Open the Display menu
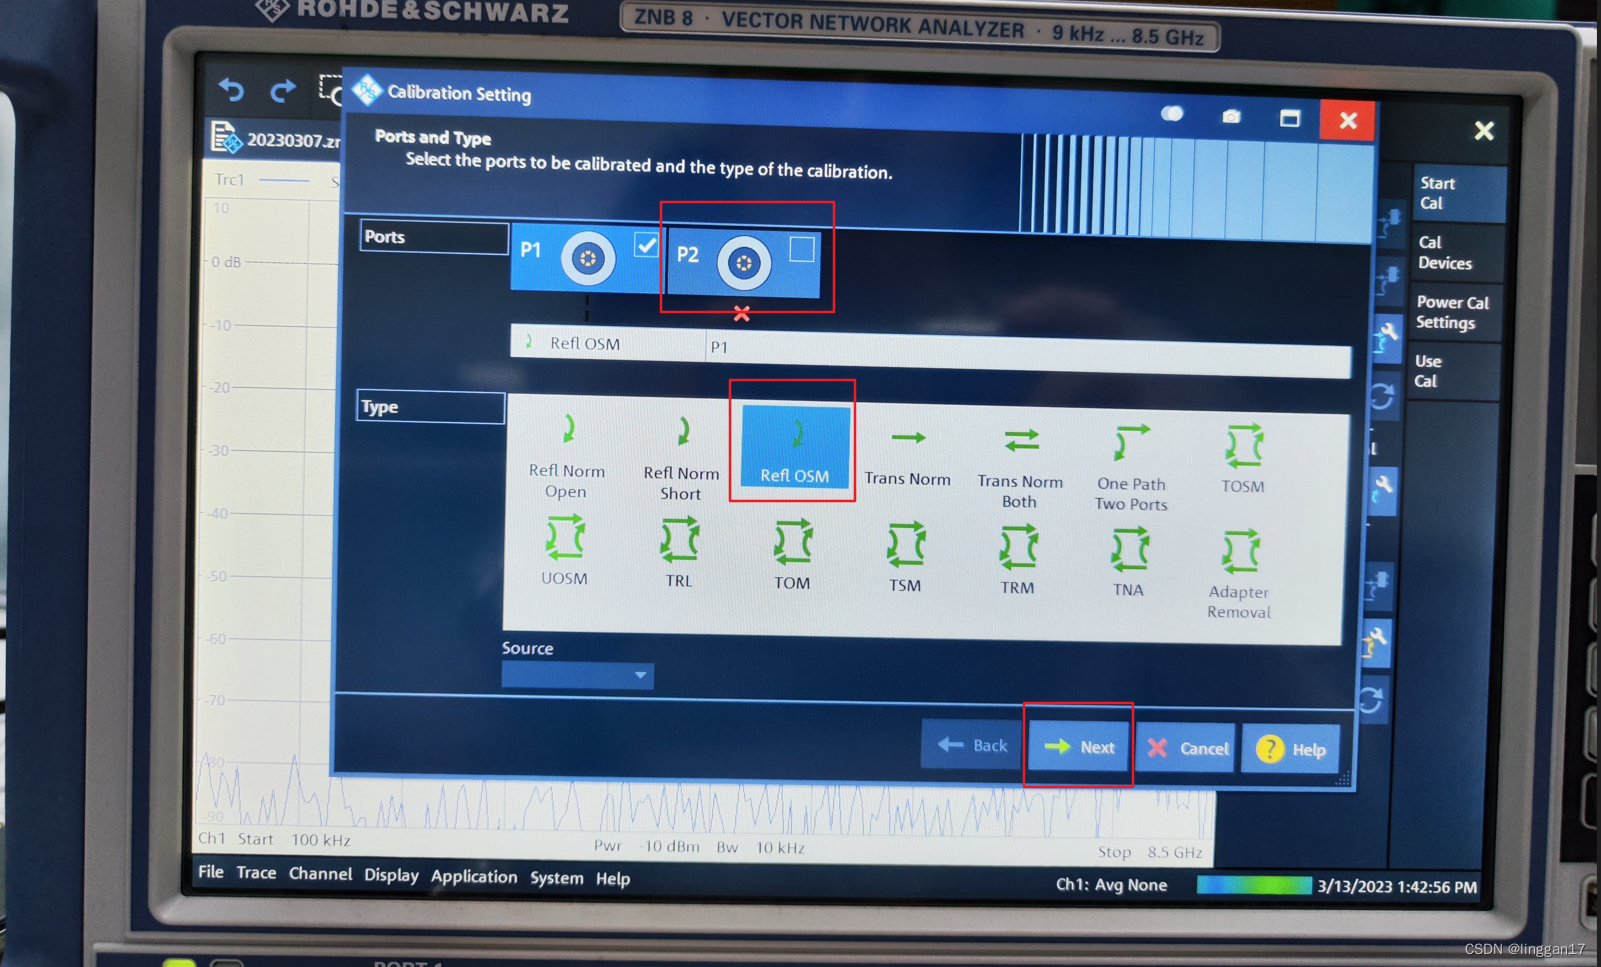Screen dimensions: 1601x967 tap(391, 875)
